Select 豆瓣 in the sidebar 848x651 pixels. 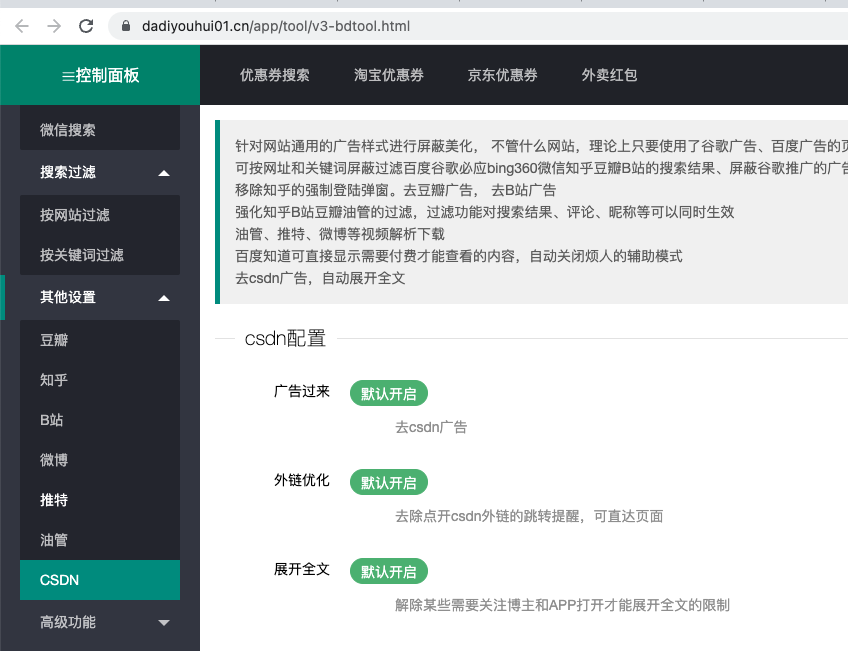(x=100, y=340)
